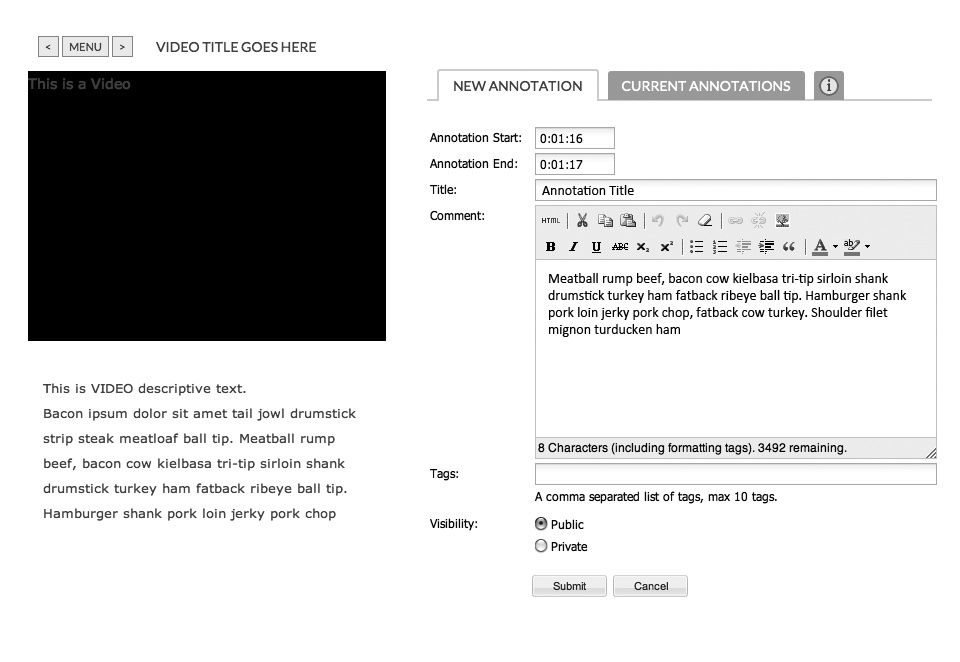
Task: Open the MENU button
Action: click(x=85, y=47)
